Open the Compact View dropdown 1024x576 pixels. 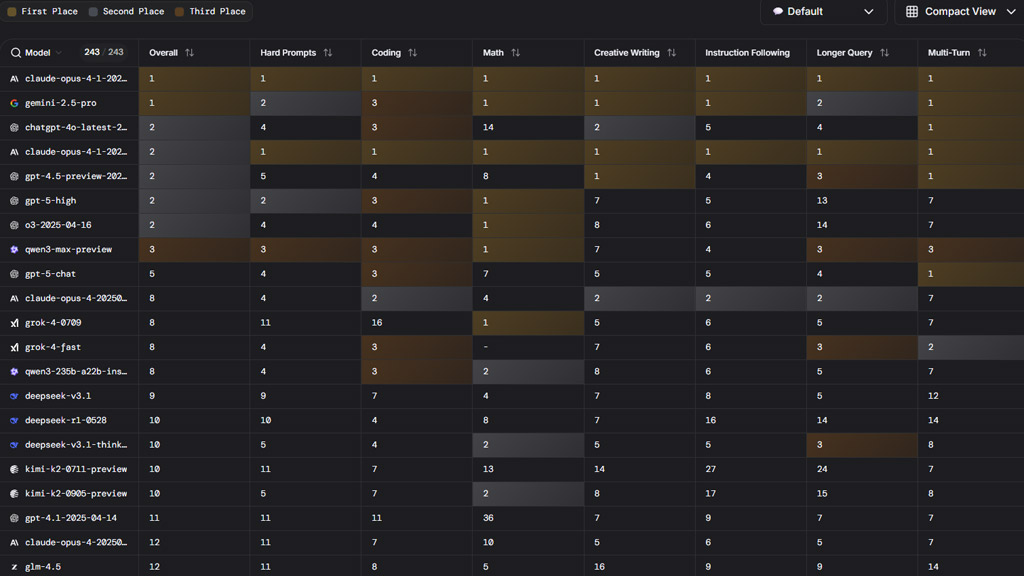coord(960,12)
